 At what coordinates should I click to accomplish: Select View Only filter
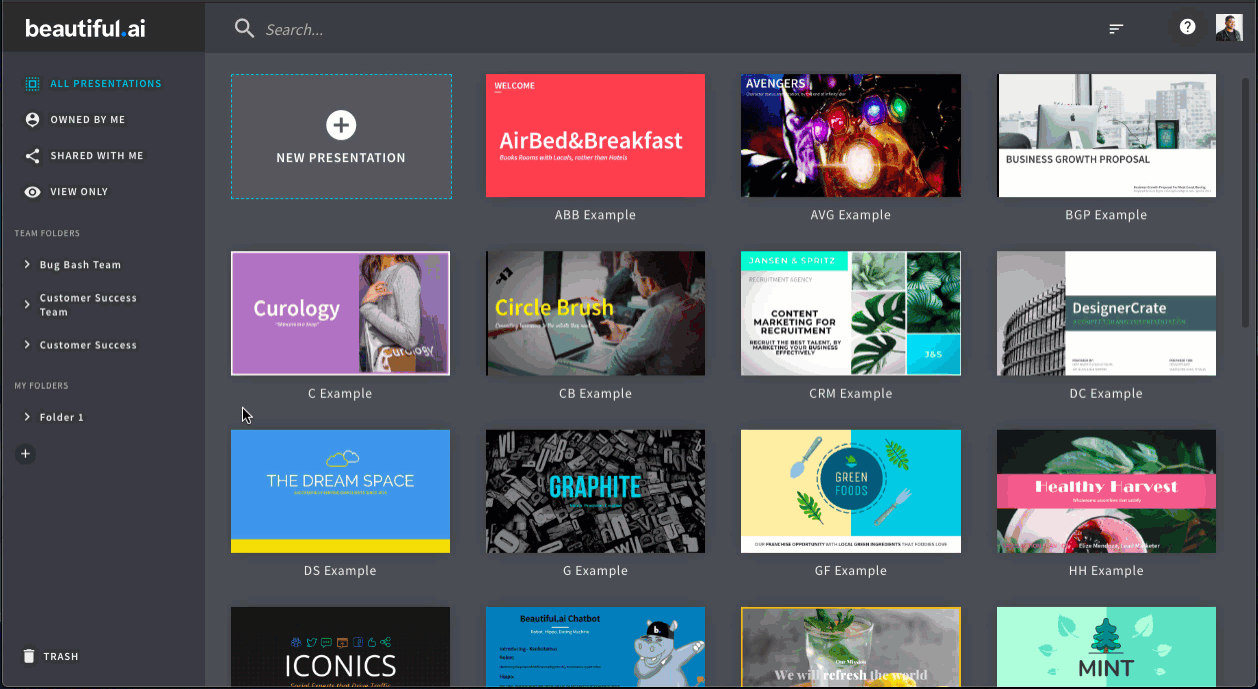click(x=79, y=192)
